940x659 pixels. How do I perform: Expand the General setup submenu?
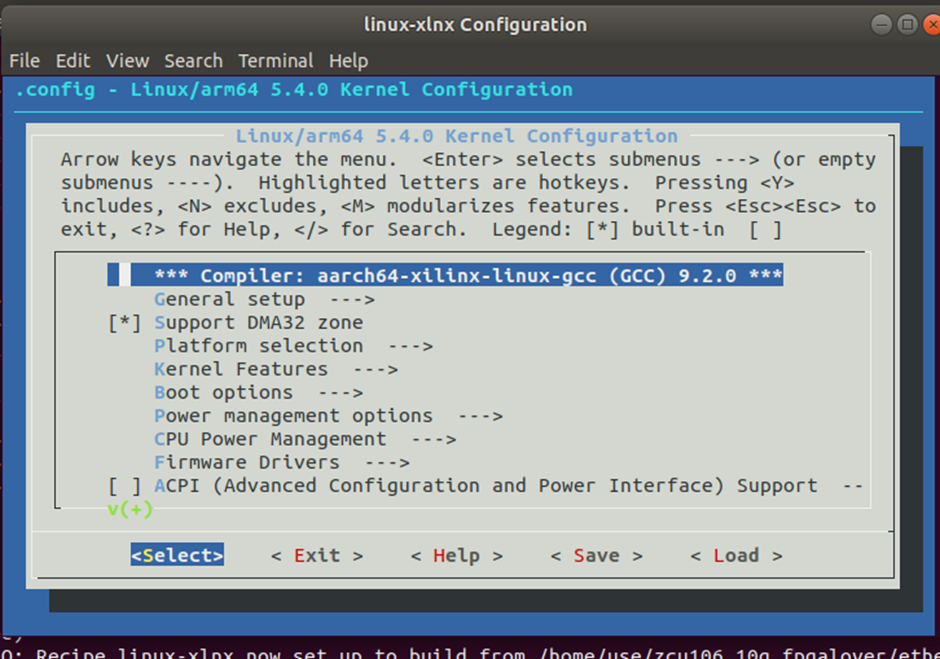click(264, 299)
